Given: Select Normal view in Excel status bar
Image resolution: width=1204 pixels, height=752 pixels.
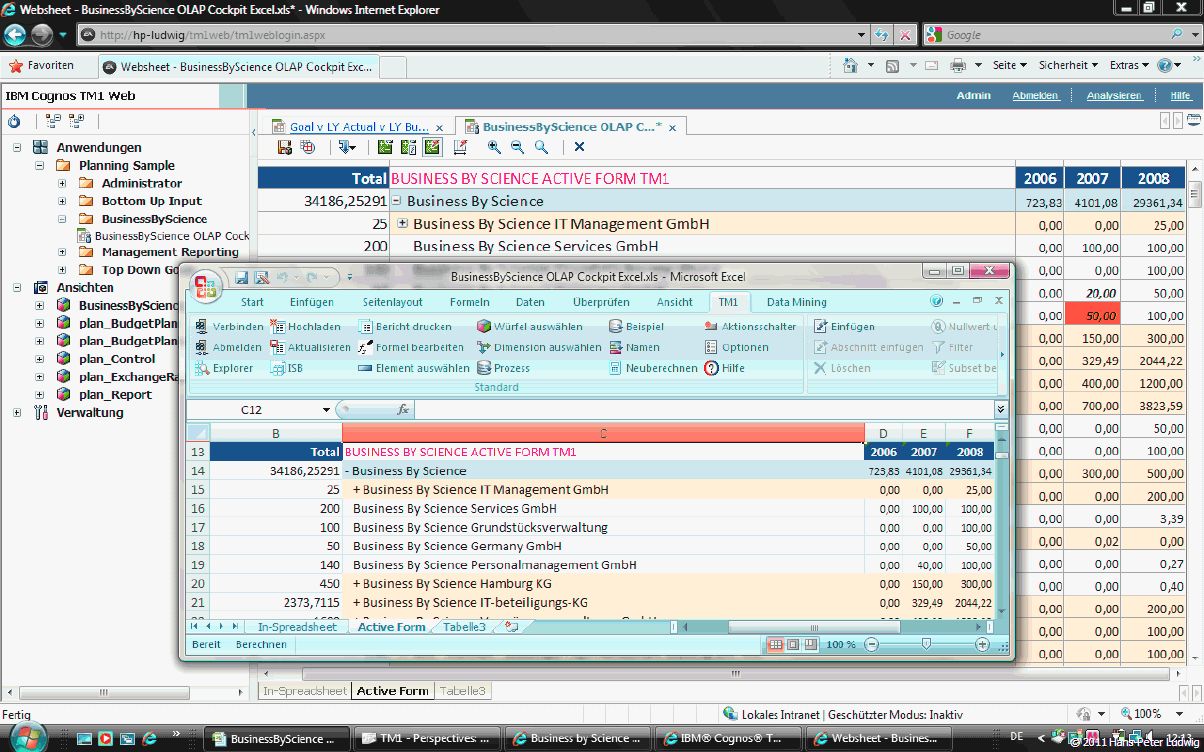Looking at the screenshot, I should 775,645.
